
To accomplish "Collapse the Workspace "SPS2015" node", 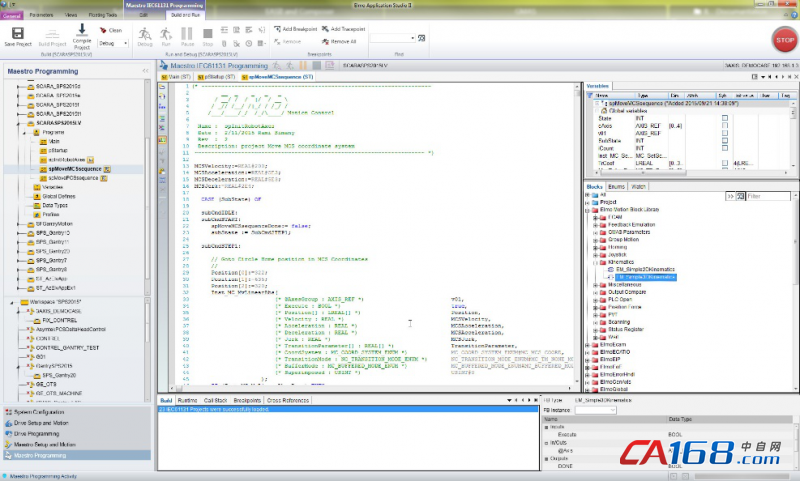I will point(12,302).
